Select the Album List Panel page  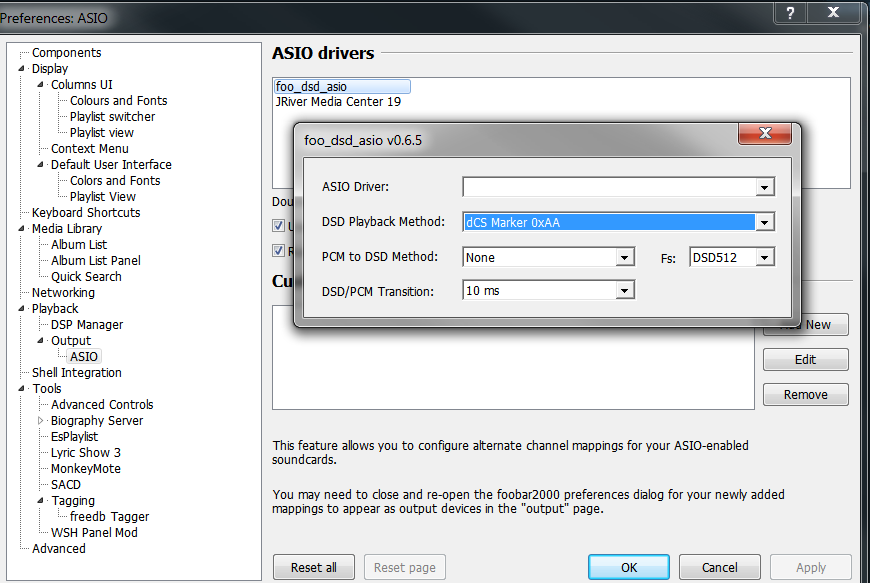(95, 261)
